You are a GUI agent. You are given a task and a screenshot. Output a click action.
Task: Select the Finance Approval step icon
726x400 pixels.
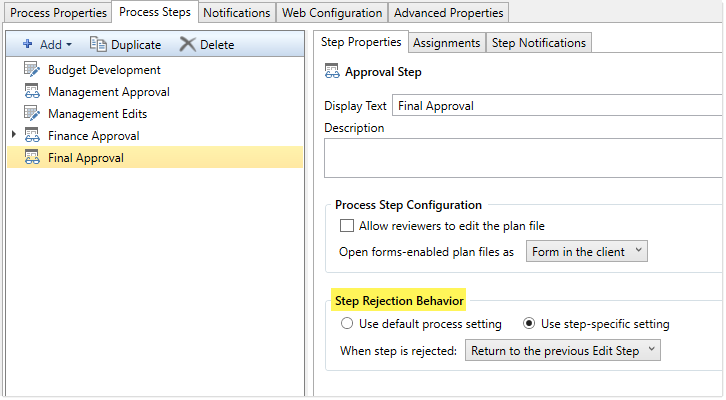click(32, 136)
